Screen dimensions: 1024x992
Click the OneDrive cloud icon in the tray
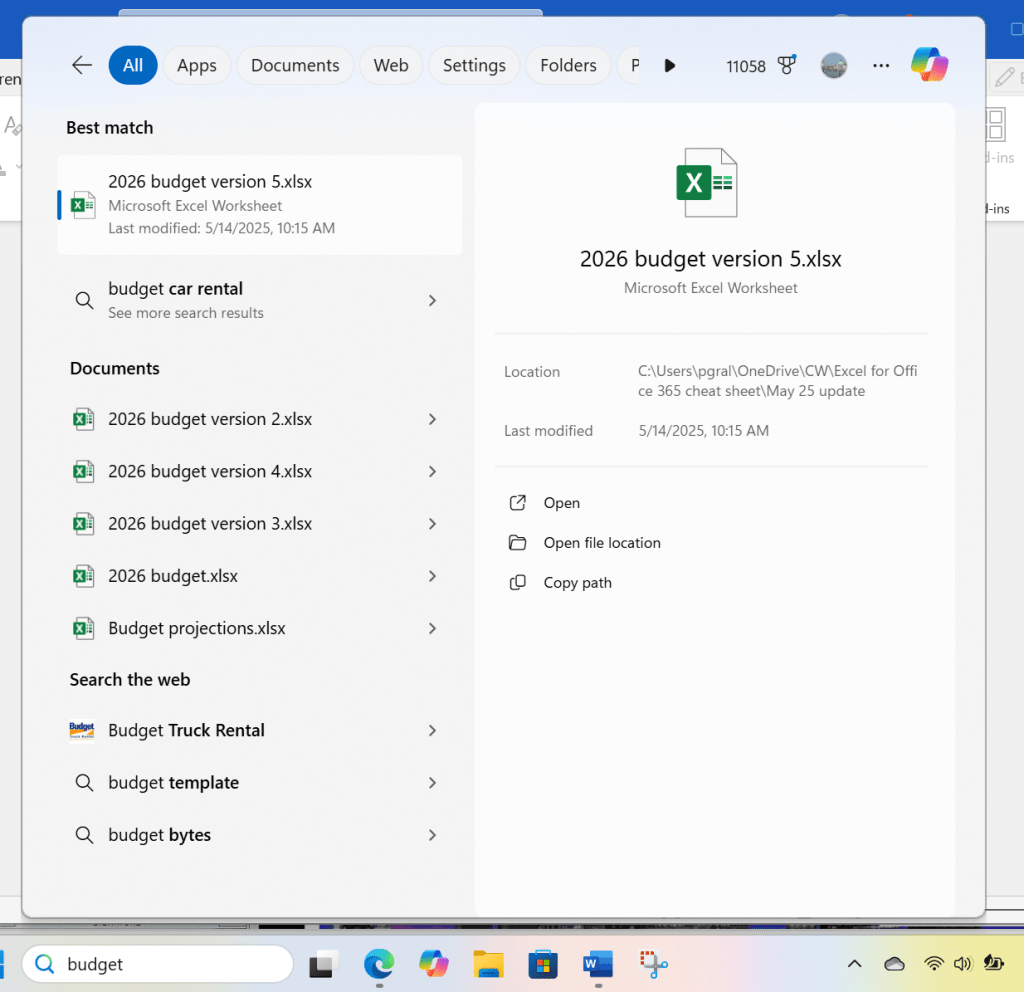point(894,963)
